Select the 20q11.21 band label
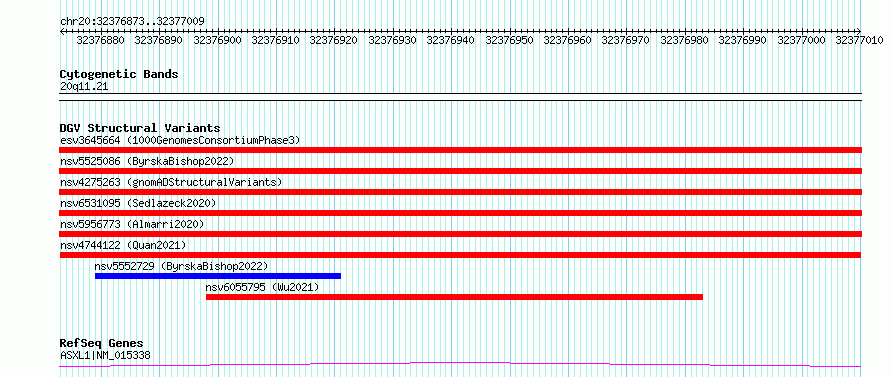Image resolution: width=890 pixels, height=377 pixels. (84, 87)
